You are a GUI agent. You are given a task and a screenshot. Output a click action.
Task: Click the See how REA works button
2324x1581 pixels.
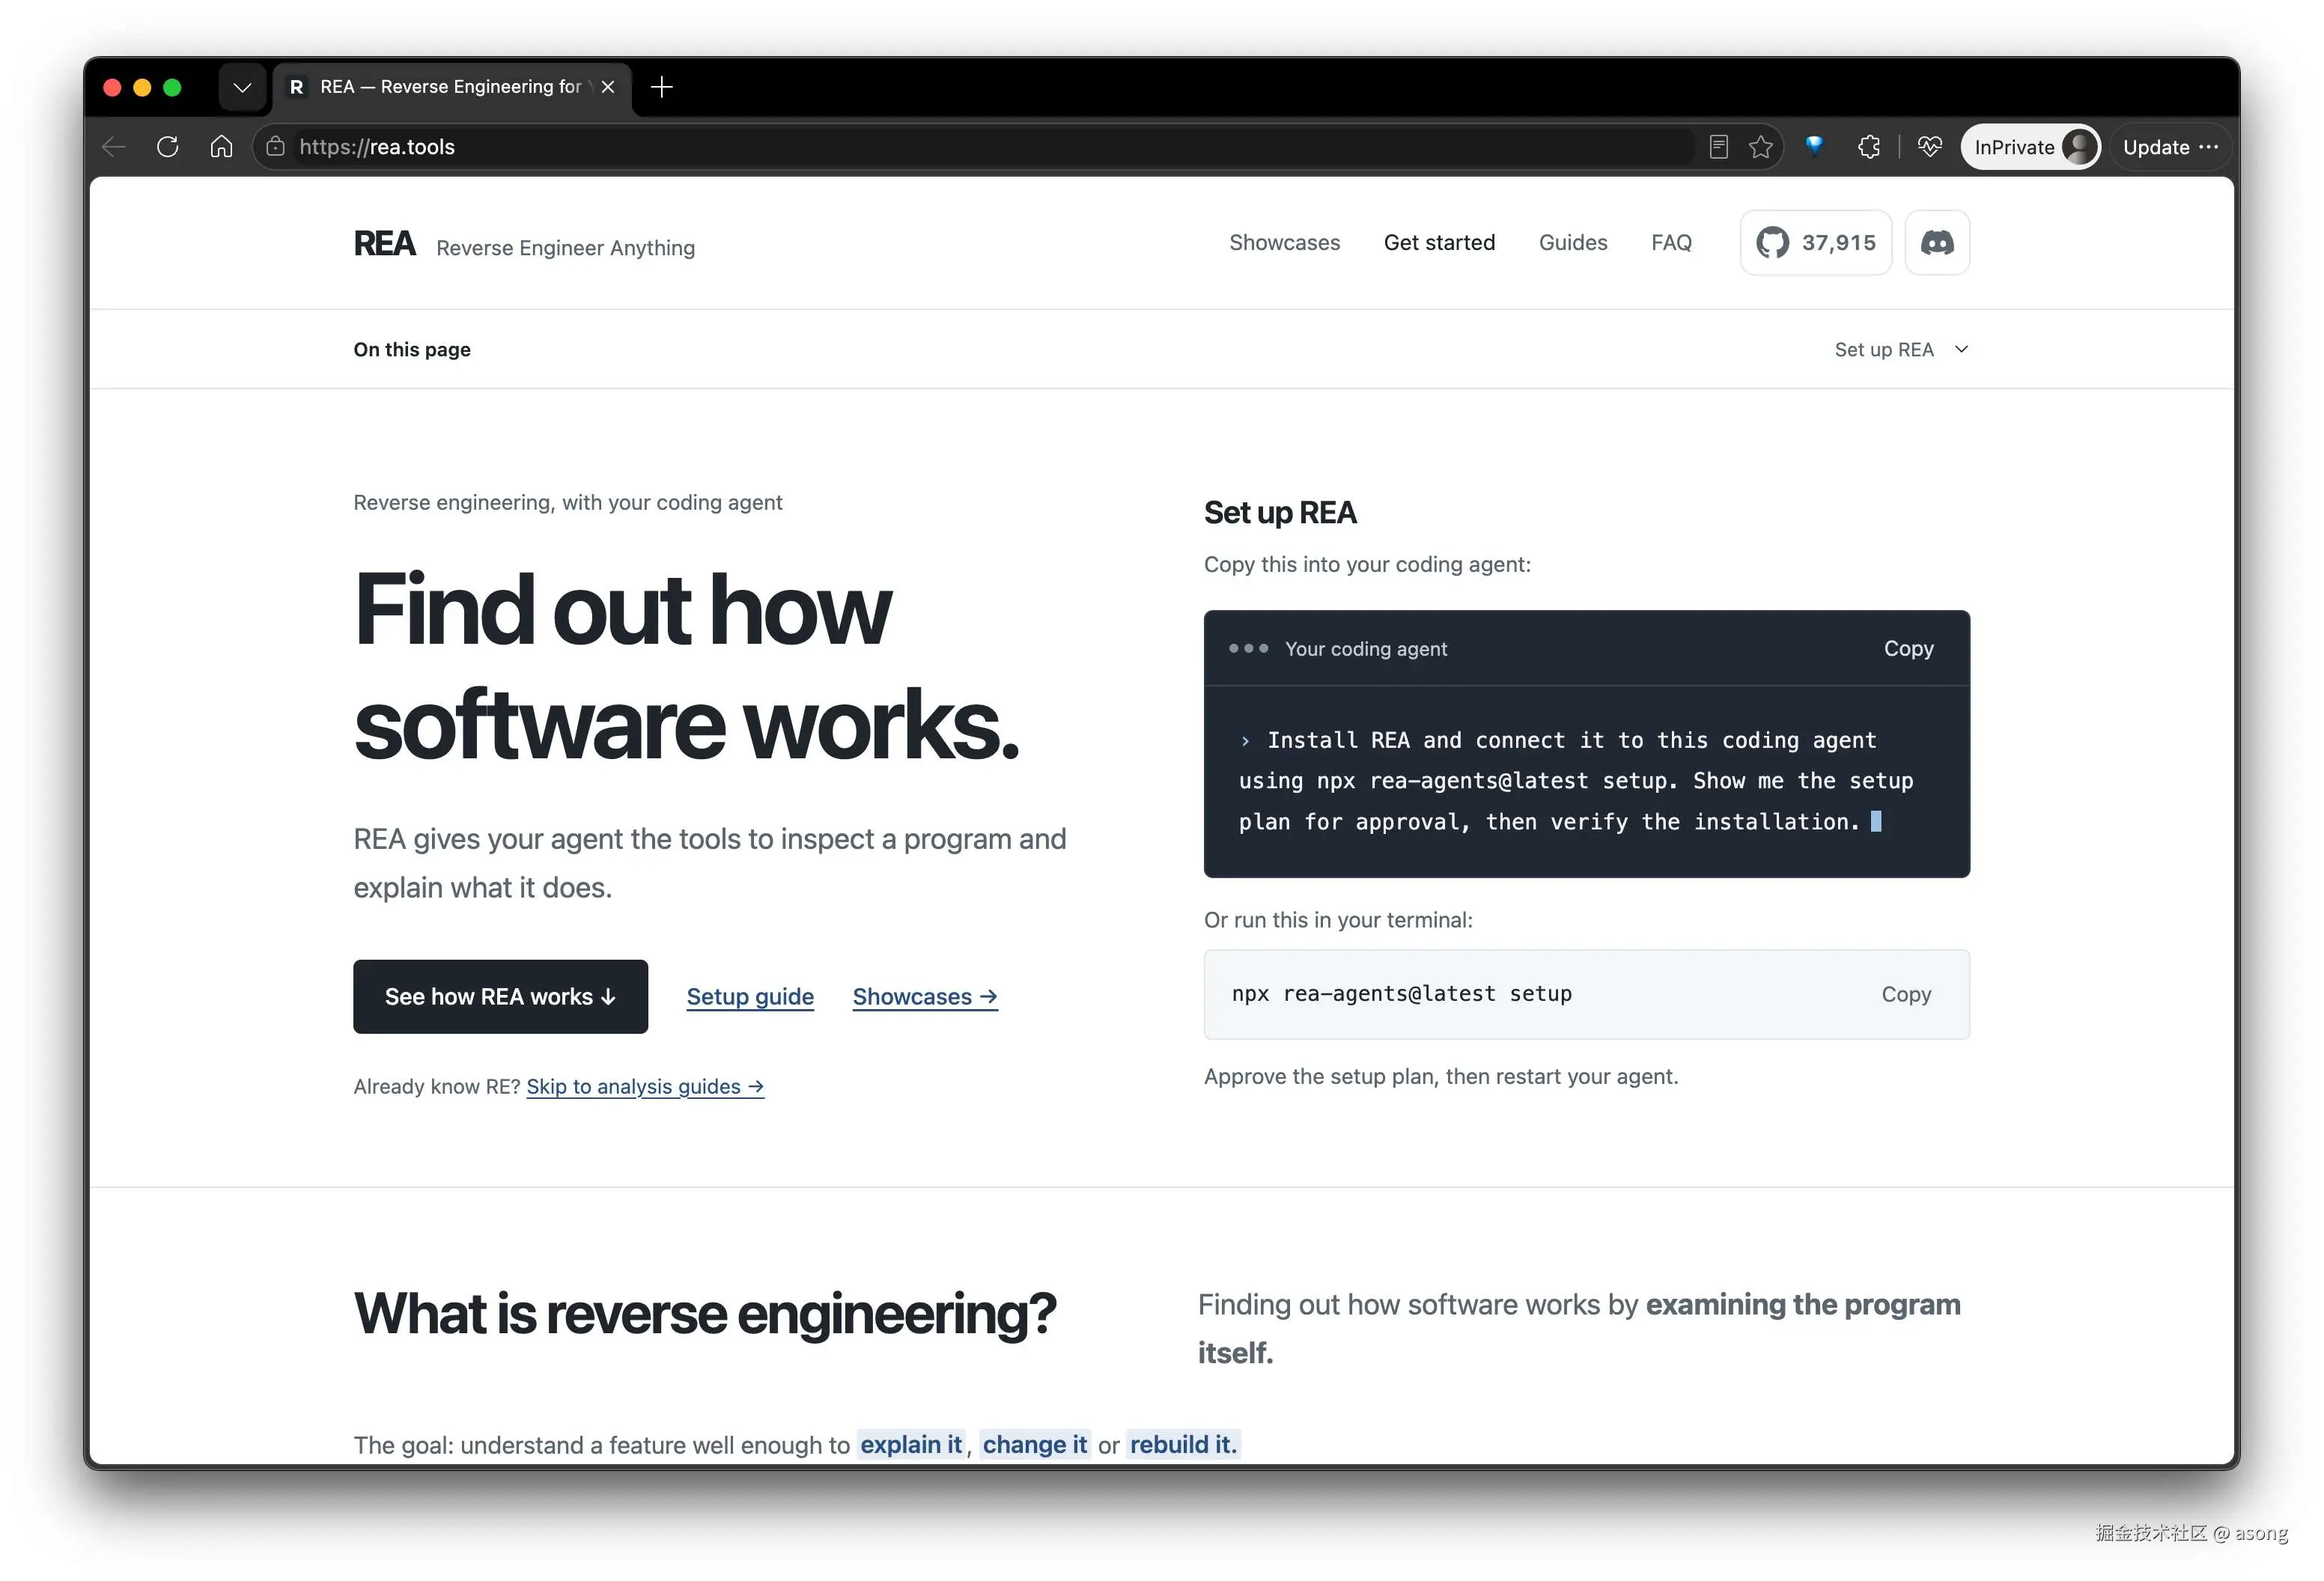pyautogui.click(x=500, y=997)
